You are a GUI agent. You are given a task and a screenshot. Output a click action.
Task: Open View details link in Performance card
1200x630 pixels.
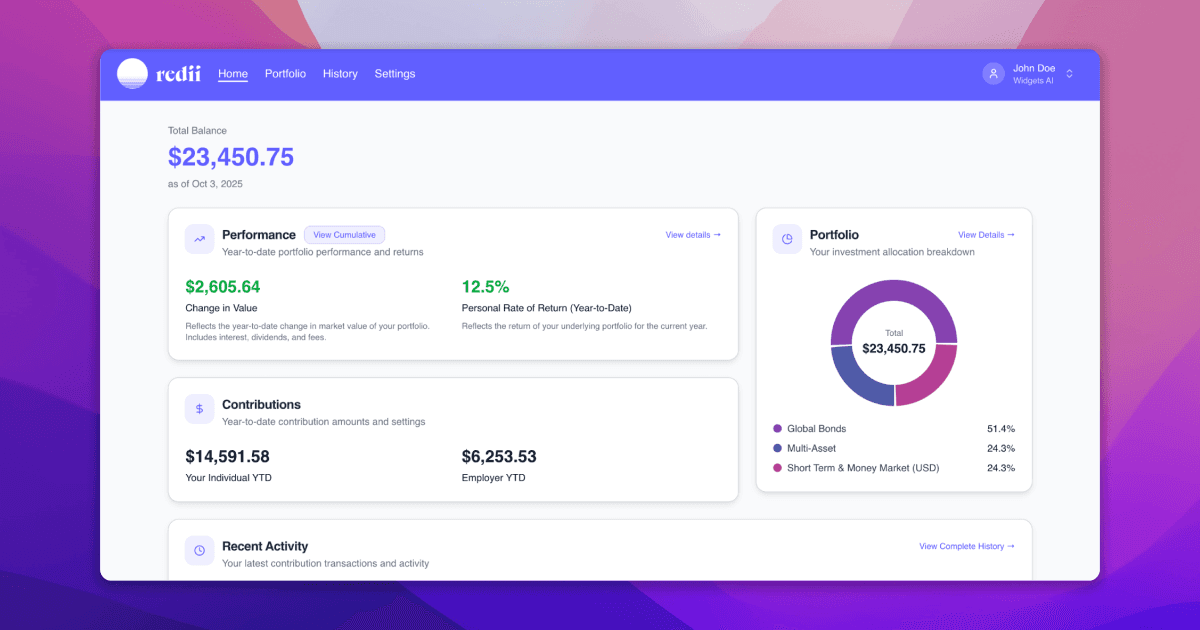click(693, 235)
